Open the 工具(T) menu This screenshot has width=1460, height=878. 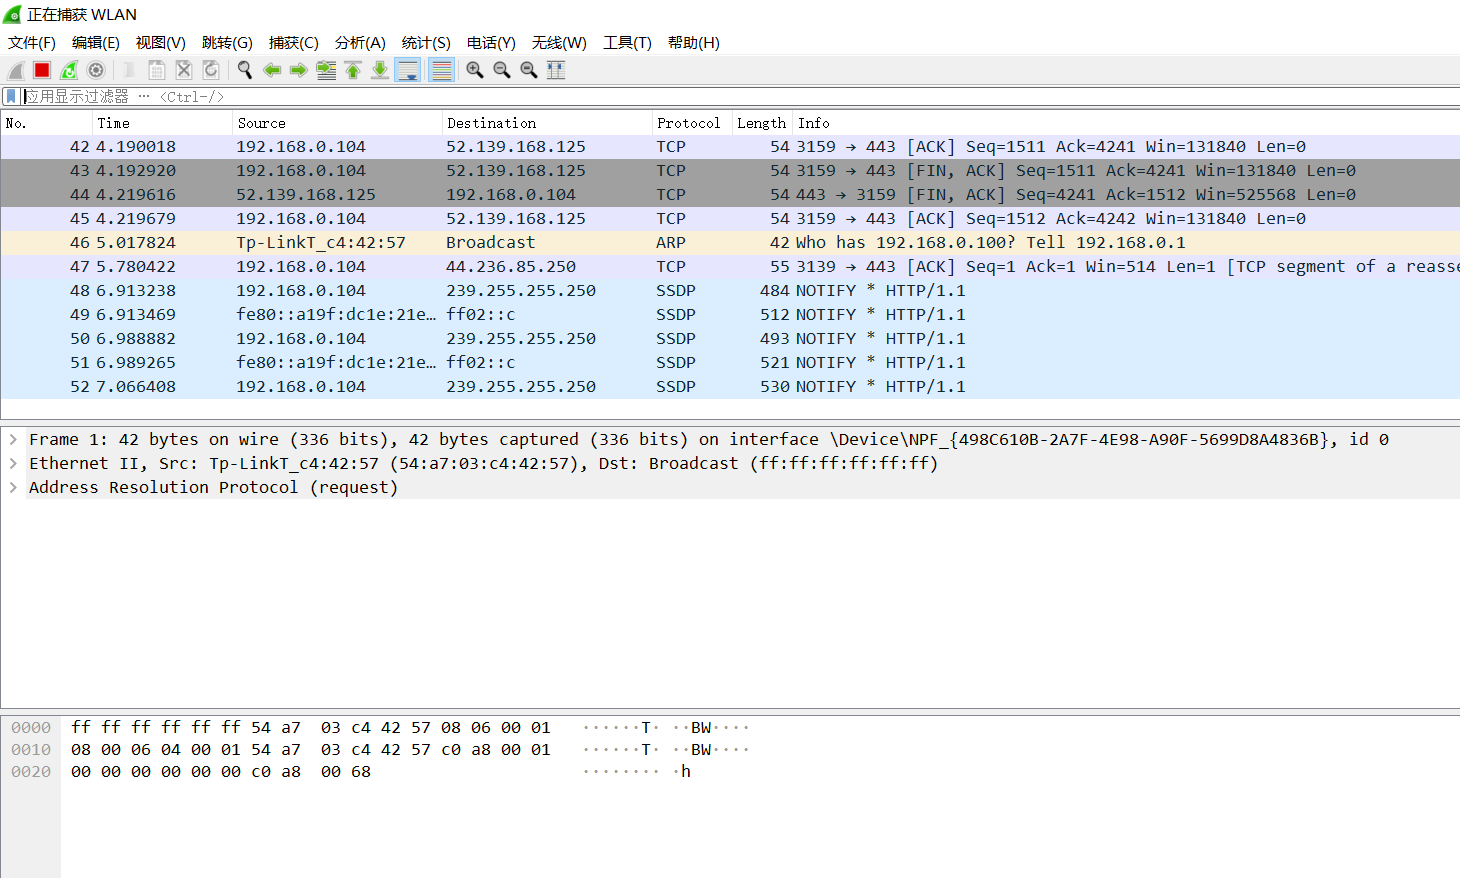(627, 42)
